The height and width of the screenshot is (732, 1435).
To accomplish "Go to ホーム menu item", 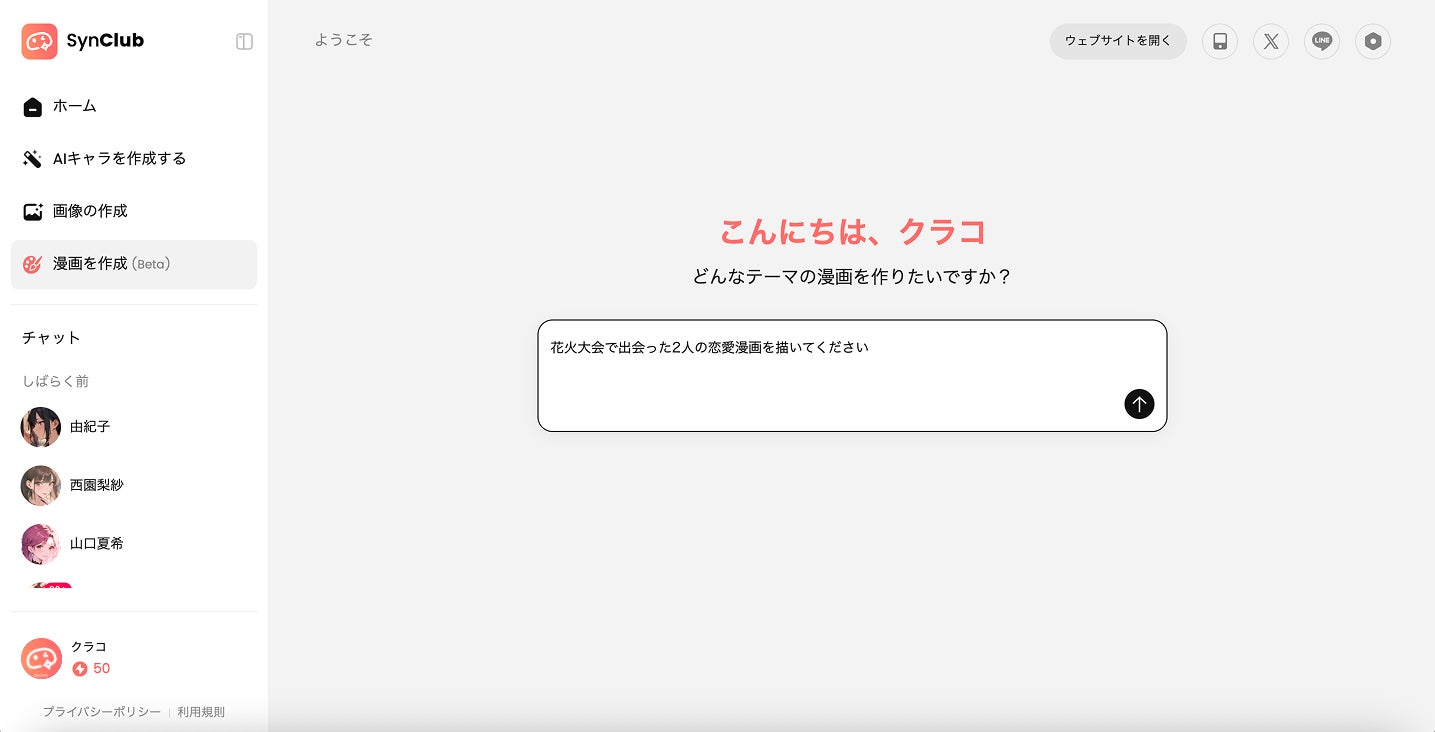I will point(134,106).
